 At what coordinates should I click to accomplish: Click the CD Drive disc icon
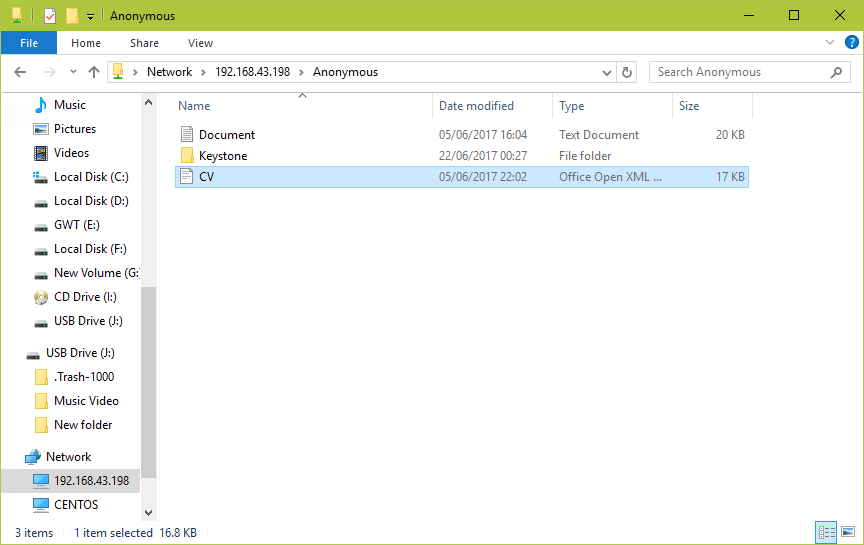[41, 298]
